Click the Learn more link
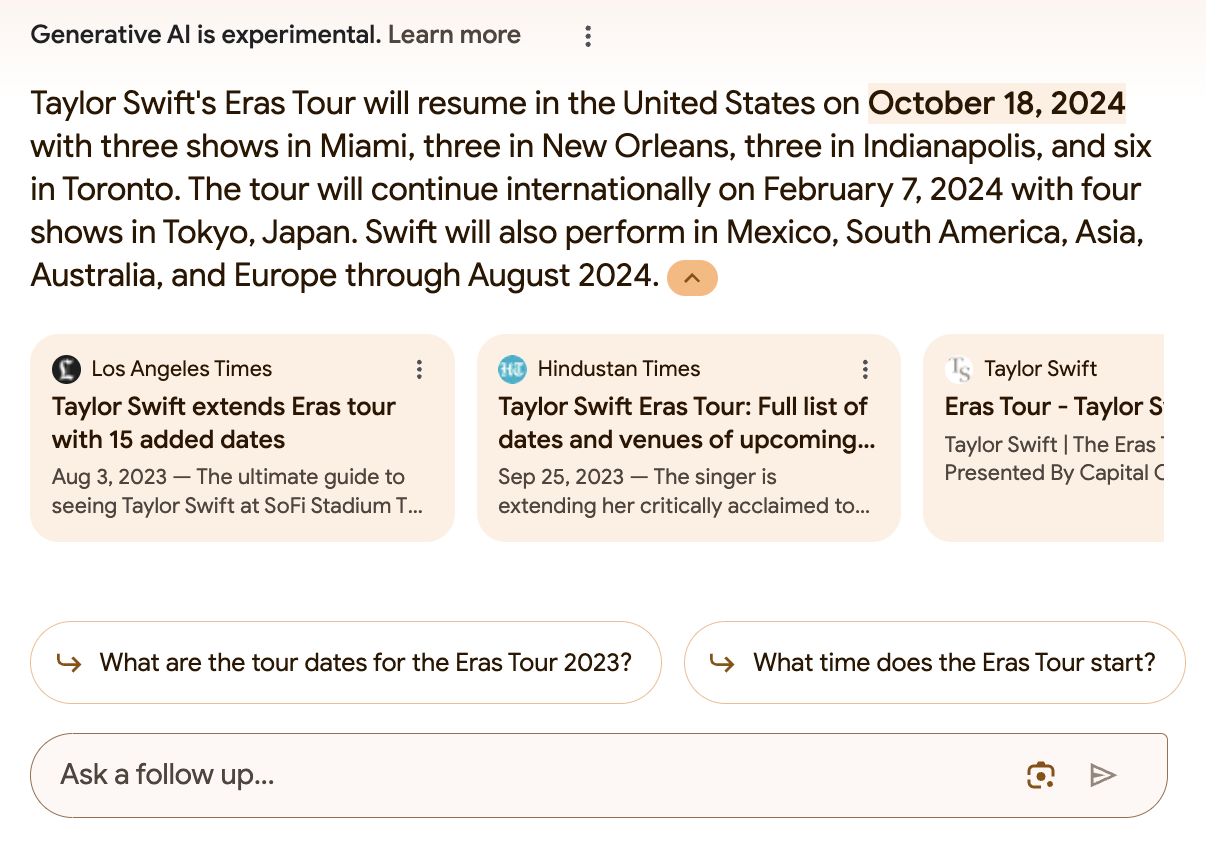The width and height of the screenshot is (1206, 852). [454, 35]
